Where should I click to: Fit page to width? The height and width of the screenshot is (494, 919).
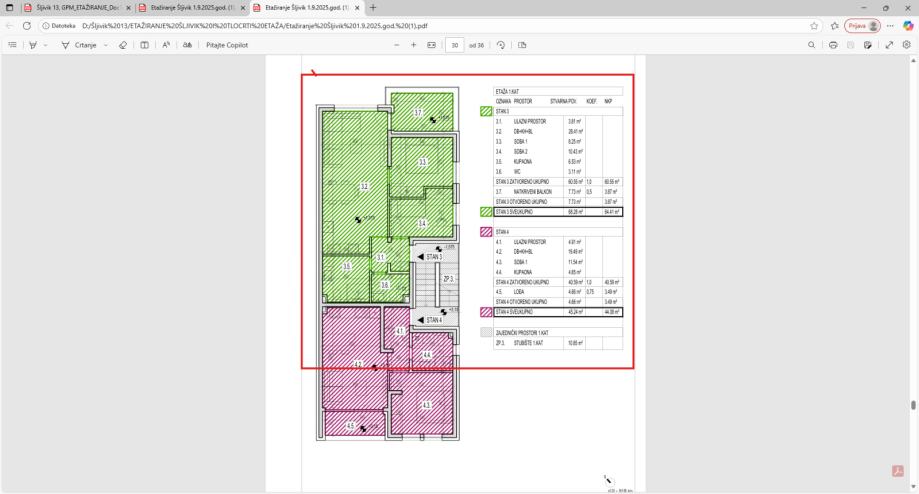(431, 45)
